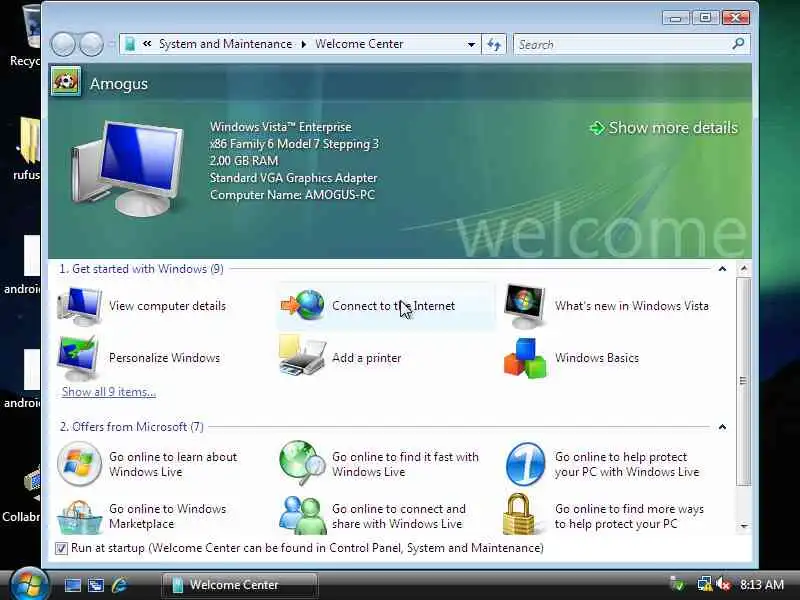Open the Start menu orb
Screen dimensions: 800x600
29,583
